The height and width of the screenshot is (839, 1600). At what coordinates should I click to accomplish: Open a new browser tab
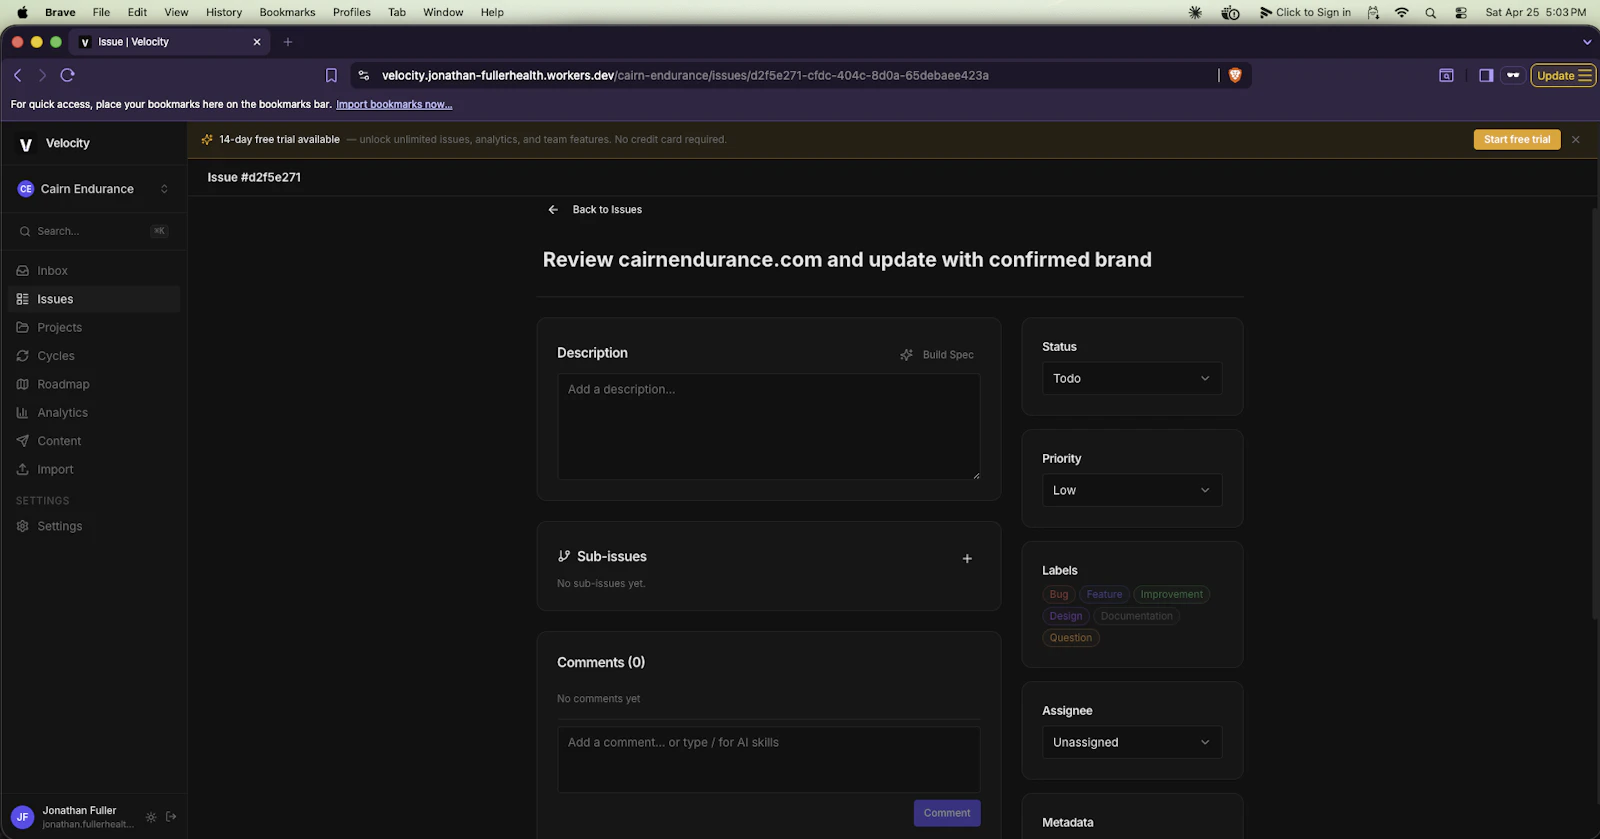point(288,42)
